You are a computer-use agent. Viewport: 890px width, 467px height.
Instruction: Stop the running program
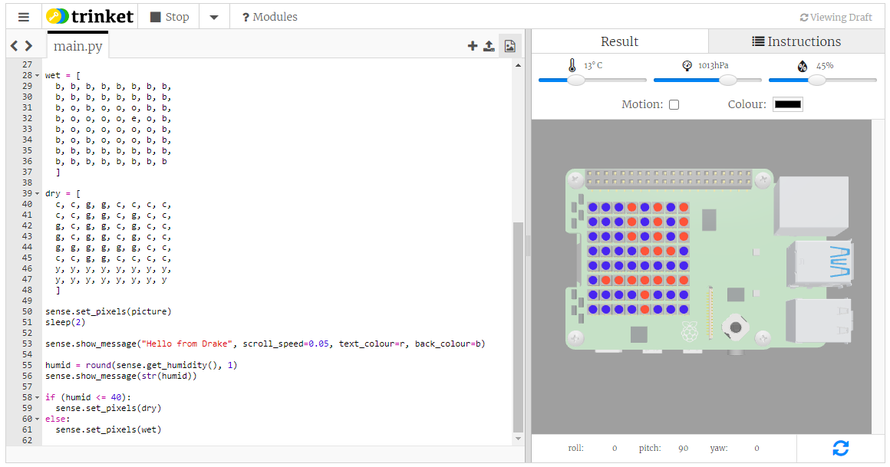click(168, 17)
